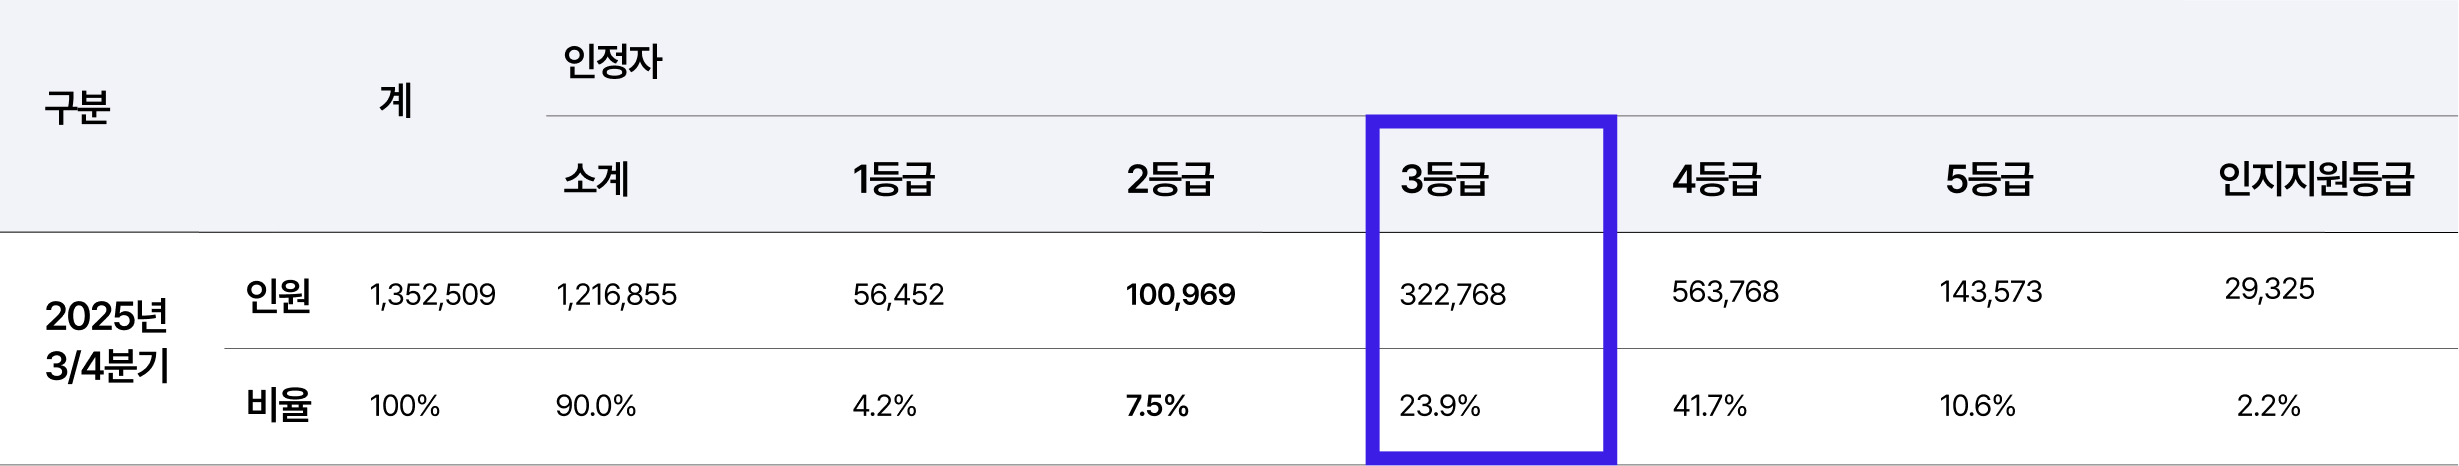Click the 소계 column header
The height and width of the screenshot is (466, 2459).
coord(596,179)
